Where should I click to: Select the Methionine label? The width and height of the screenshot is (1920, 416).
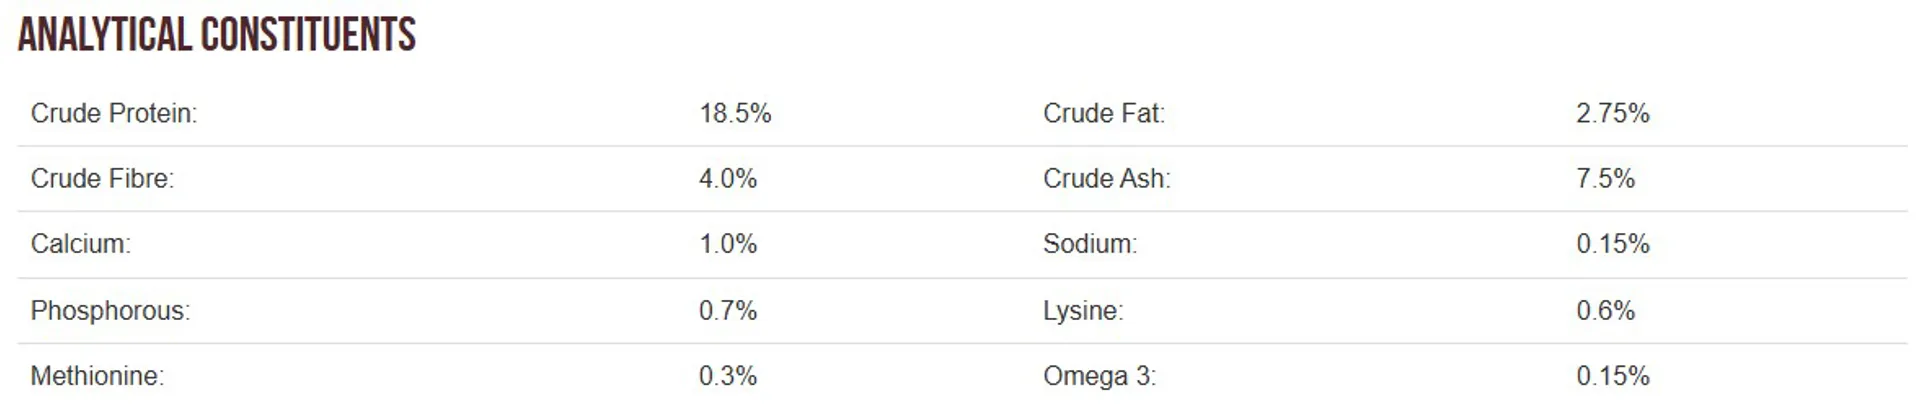pyautogui.click(x=97, y=376)
